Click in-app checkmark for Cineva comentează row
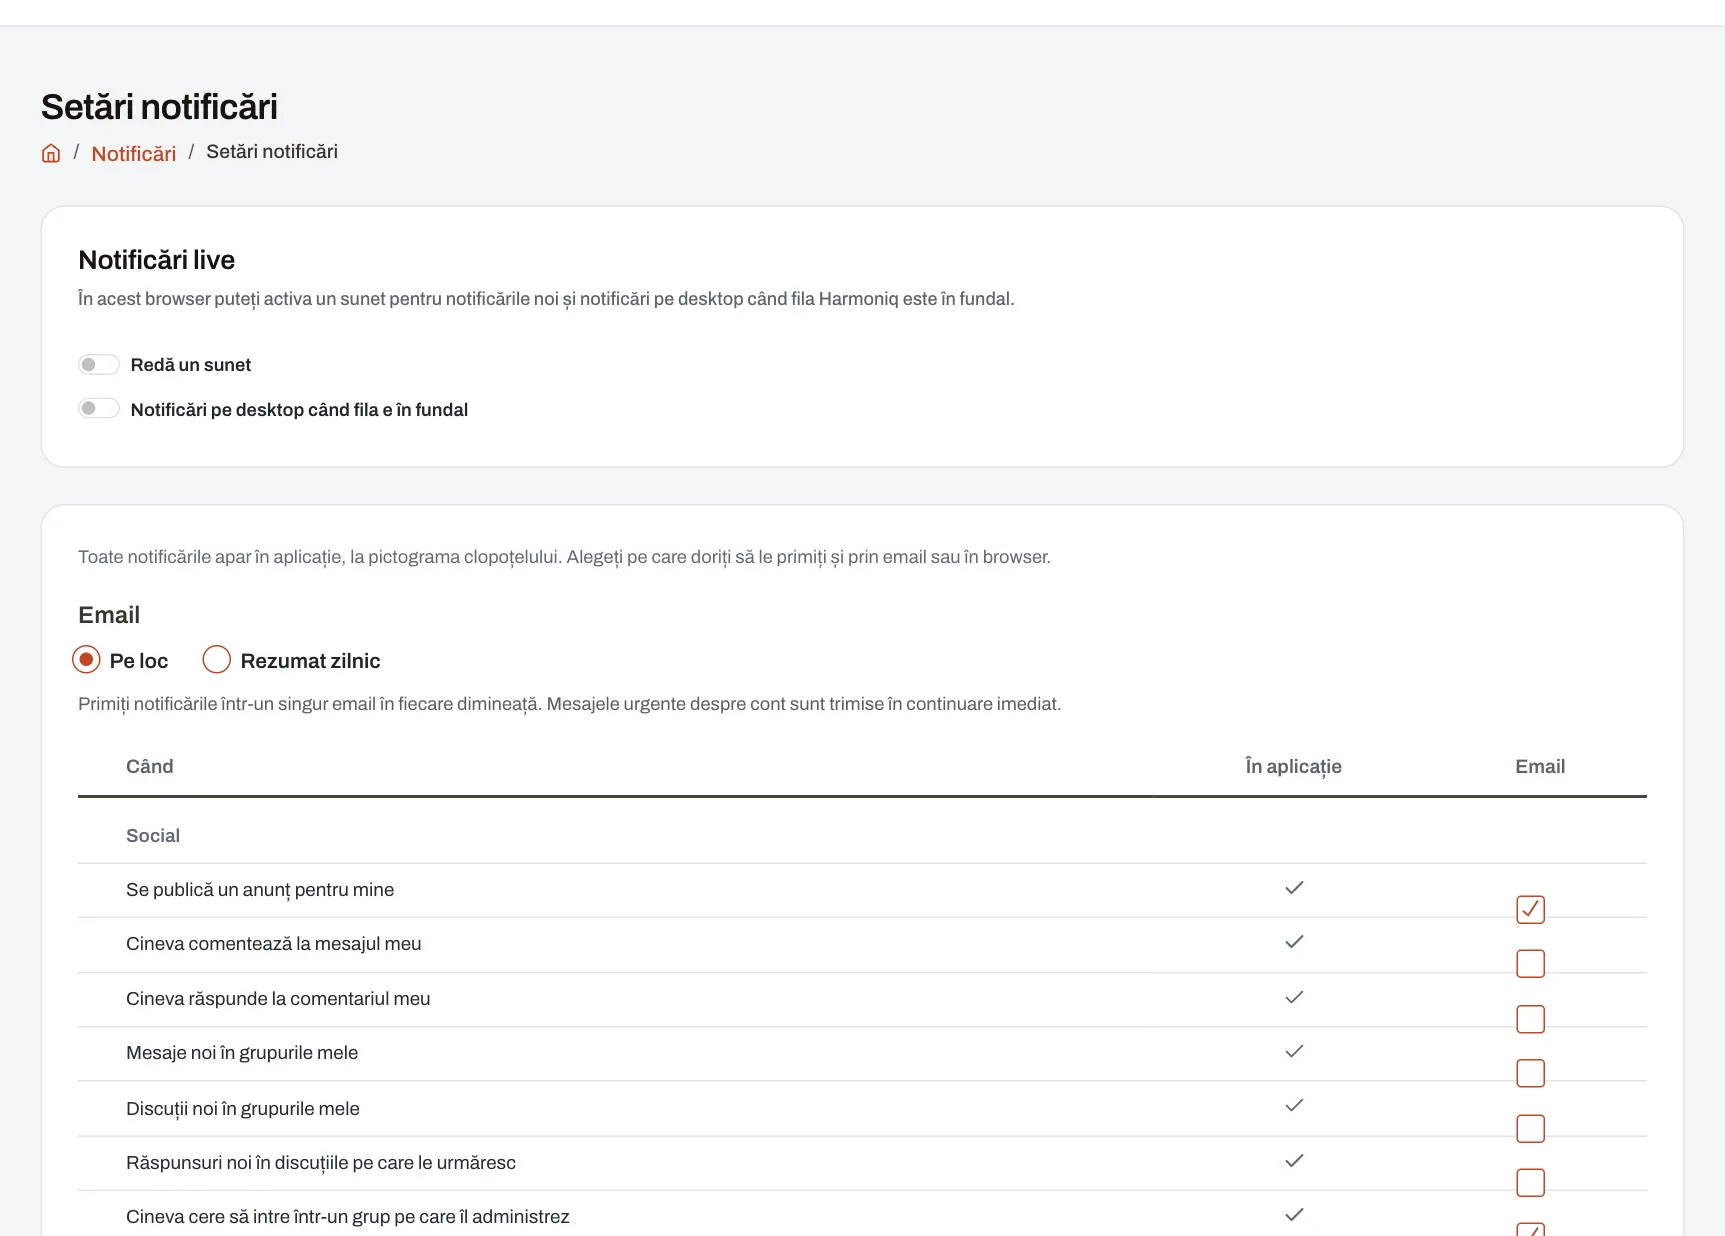 (1294, 942)
